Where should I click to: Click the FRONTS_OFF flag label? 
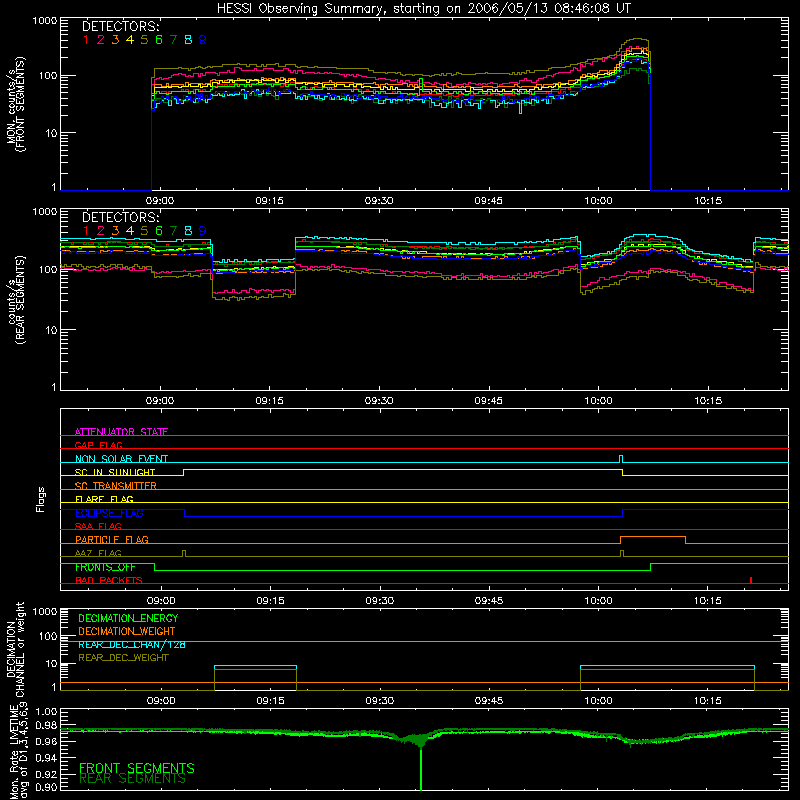click(x=105, y=567)
